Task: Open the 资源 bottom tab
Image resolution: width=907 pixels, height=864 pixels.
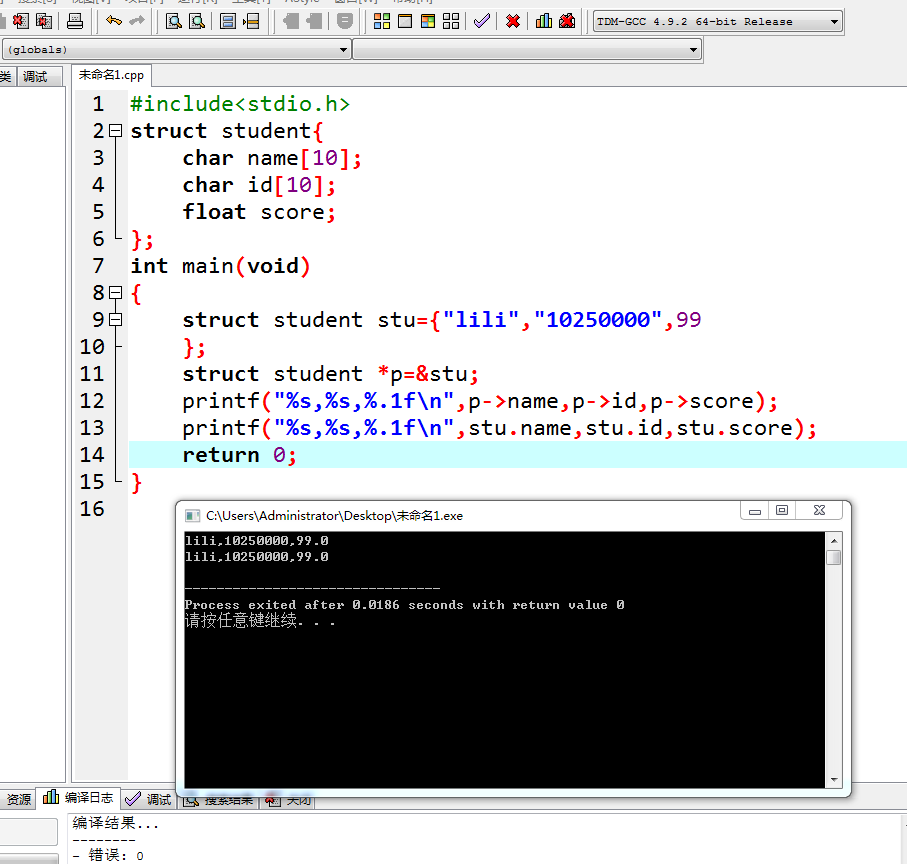Action: 18,799
